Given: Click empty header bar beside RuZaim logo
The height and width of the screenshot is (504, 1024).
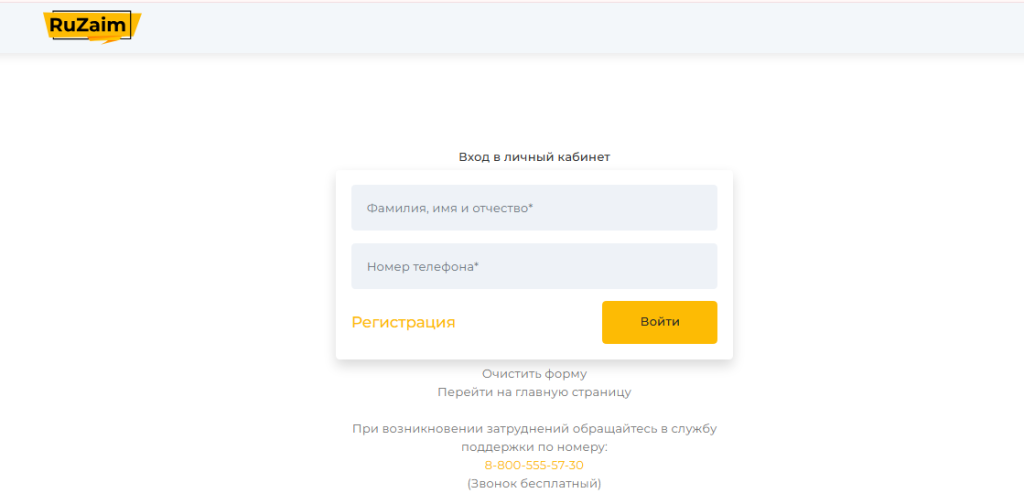Looking at the screenshot, I should [x=575, y=27].
